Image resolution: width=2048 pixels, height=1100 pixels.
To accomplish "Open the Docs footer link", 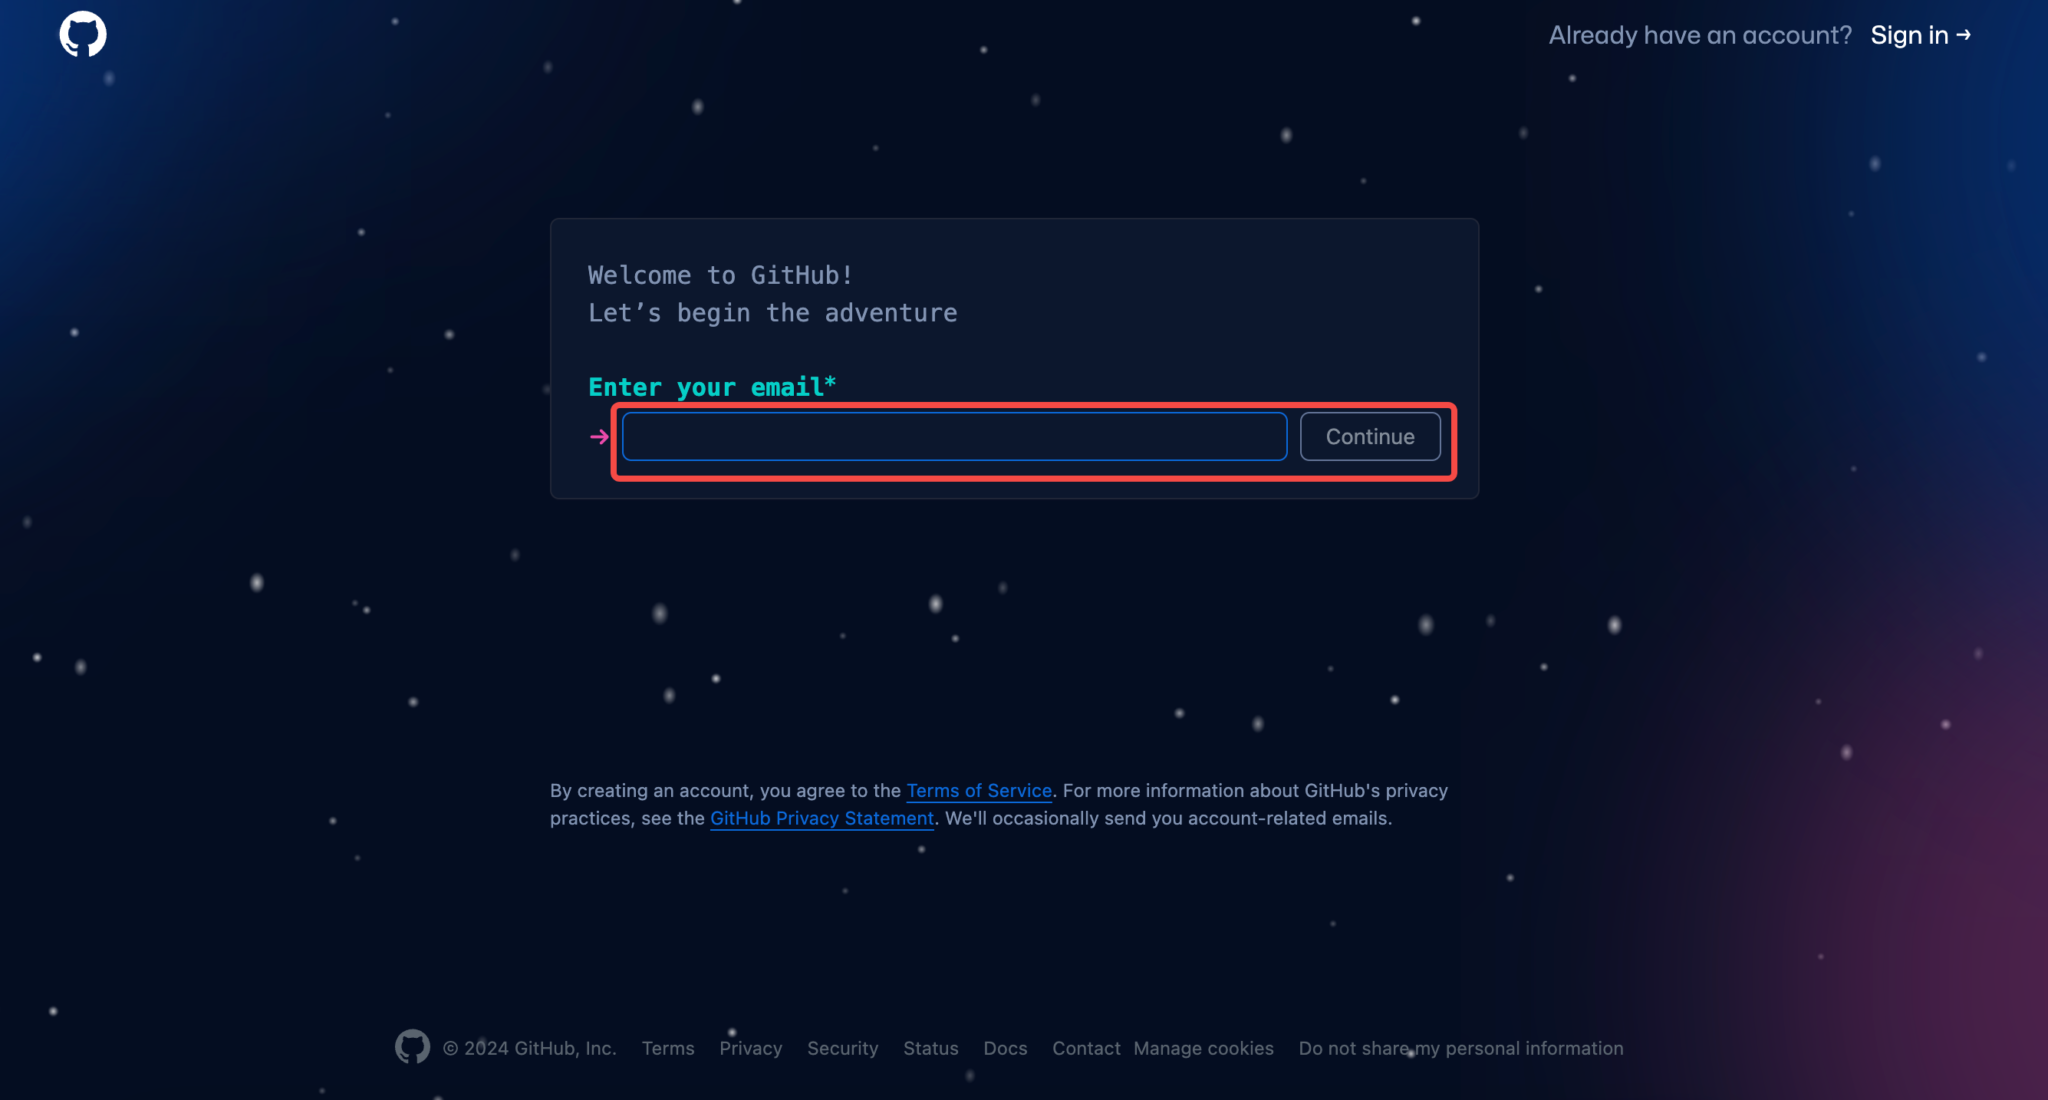I will click(1005, 1048).
